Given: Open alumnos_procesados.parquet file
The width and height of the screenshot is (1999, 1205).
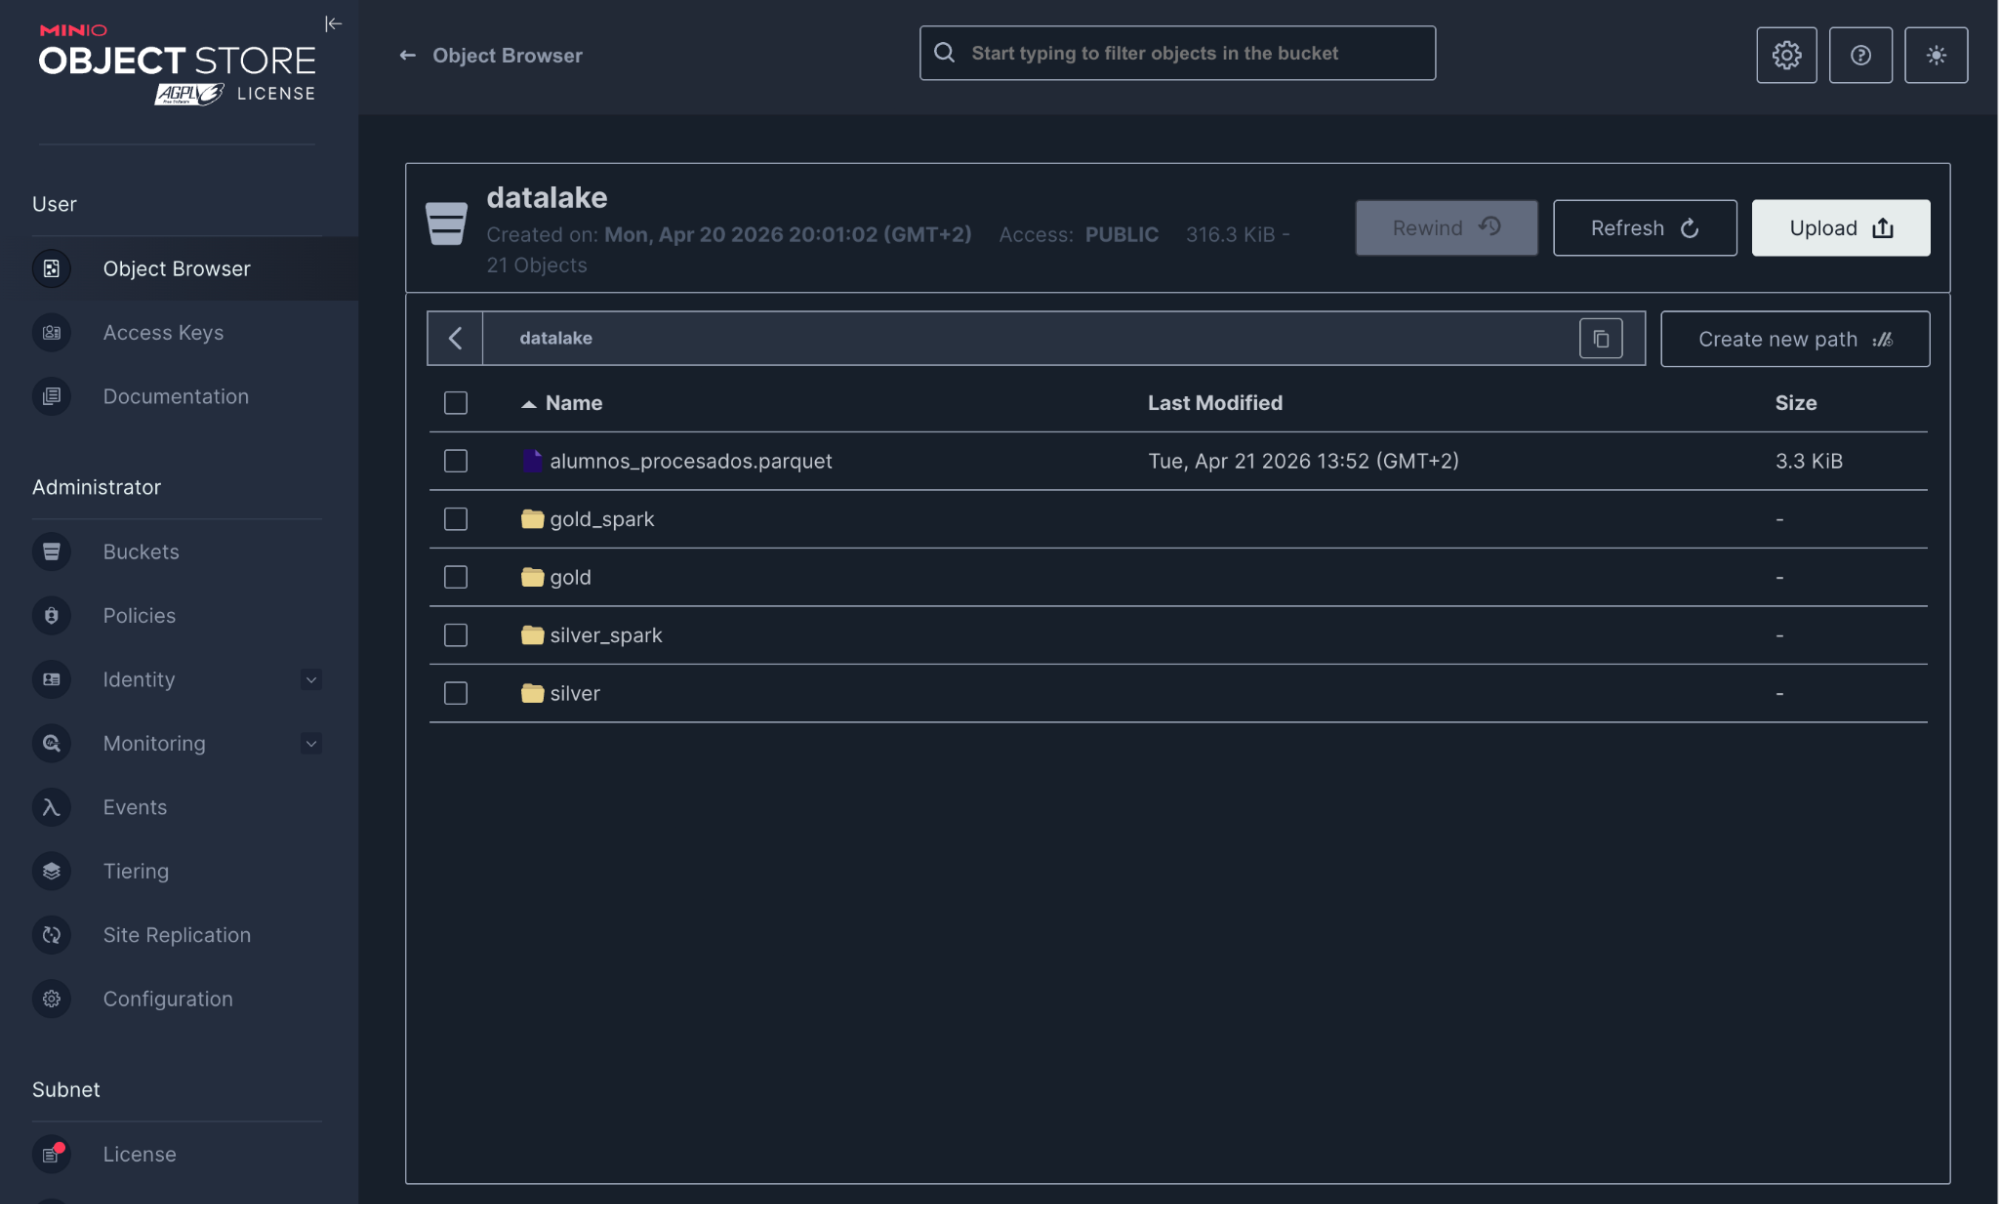Looking at the screenshot, I should [x=690, y=461].
